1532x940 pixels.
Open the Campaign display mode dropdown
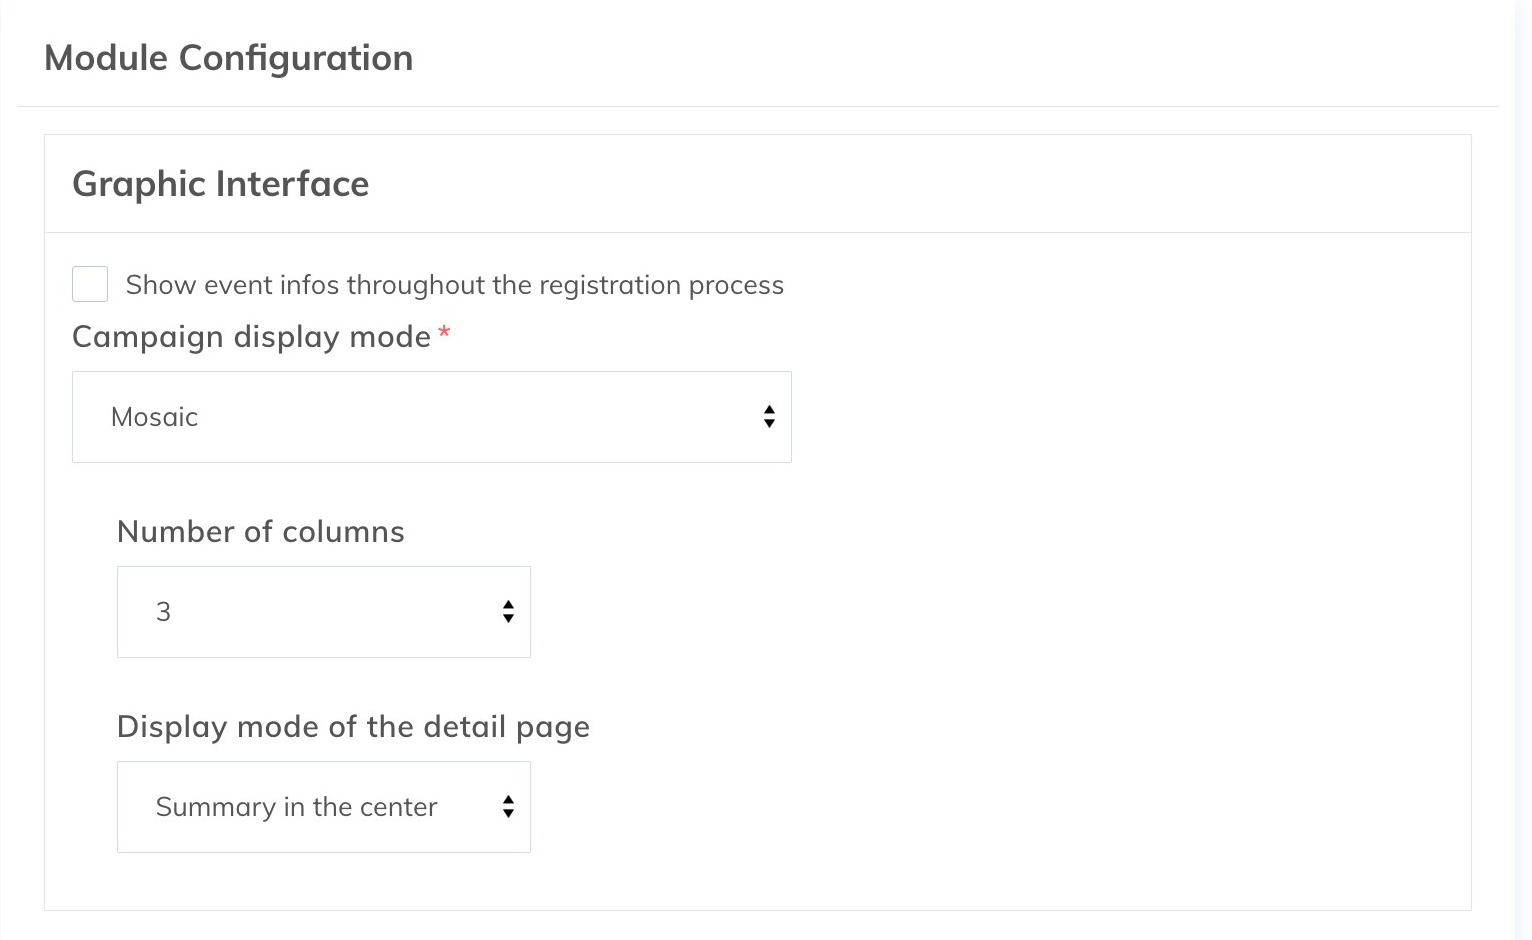(431, 417)
